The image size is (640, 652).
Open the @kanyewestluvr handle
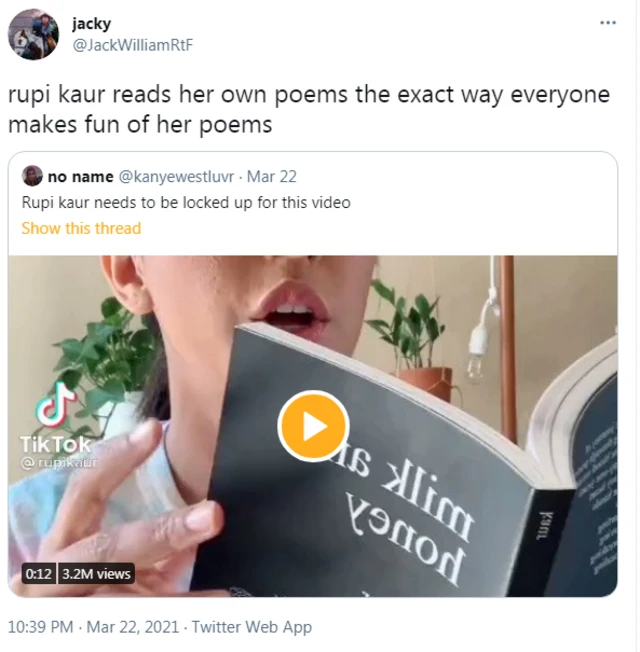coord(176,177)
